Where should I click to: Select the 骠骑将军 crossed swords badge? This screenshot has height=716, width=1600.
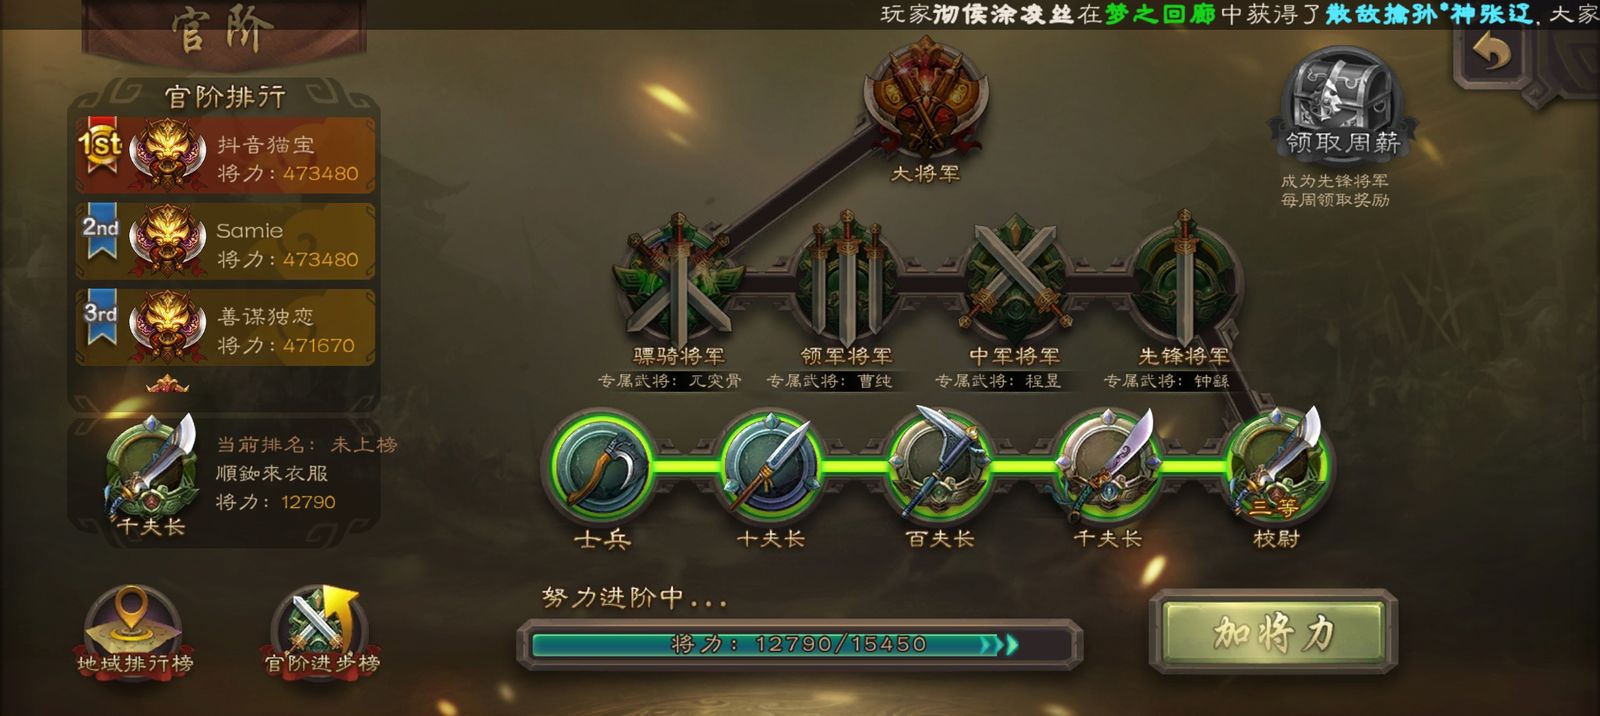point(678,280)
